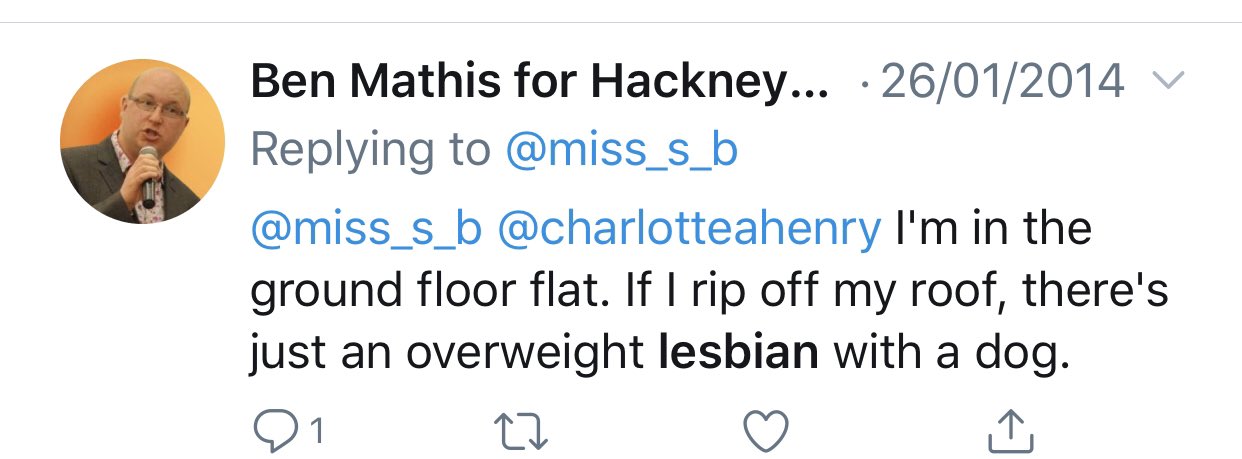Open the @miss_s_b link after Replying to
The height and width of the screenshot is (459, 1242).
(621, 150)
